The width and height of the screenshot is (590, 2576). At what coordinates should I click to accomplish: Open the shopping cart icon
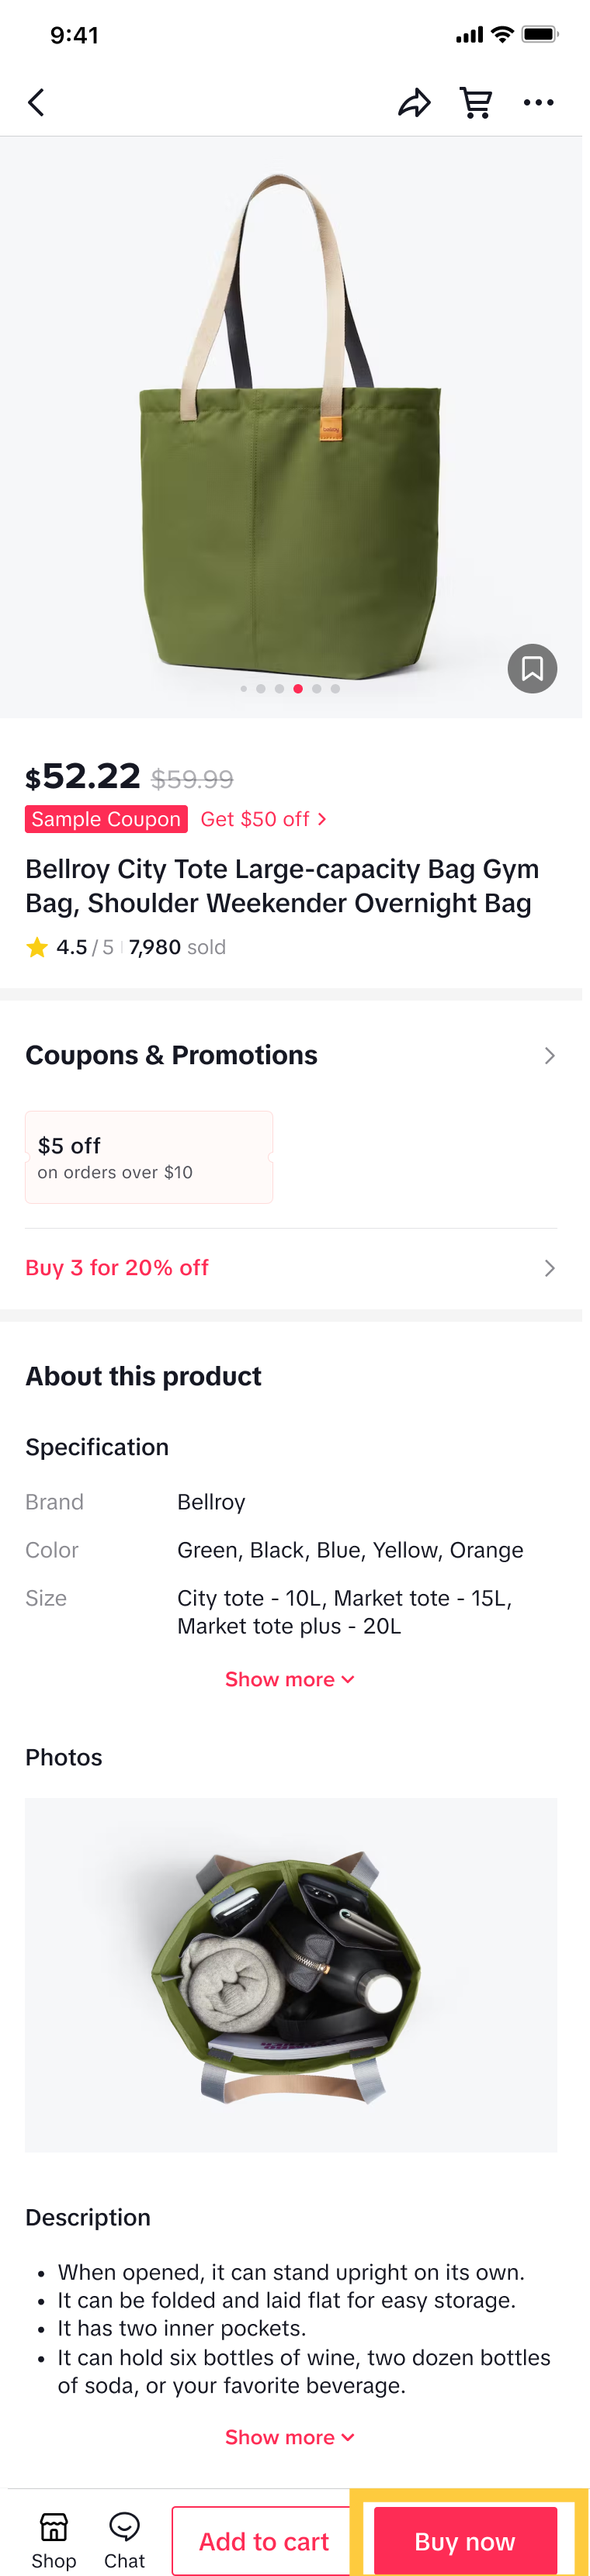[x=476, y=102]
